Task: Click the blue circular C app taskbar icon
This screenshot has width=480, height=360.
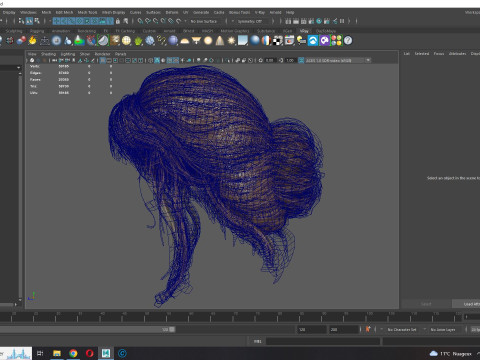Action: click(x=122, y=353)
